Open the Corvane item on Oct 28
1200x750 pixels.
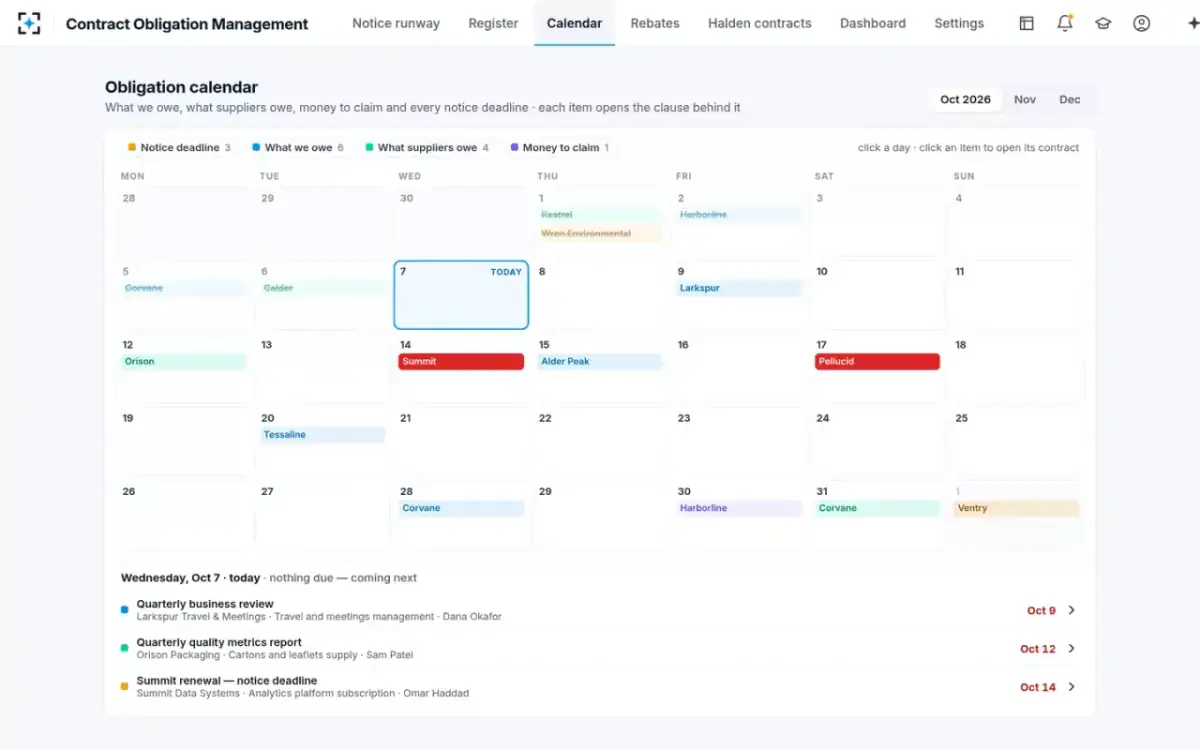click(x=461, y=508)
